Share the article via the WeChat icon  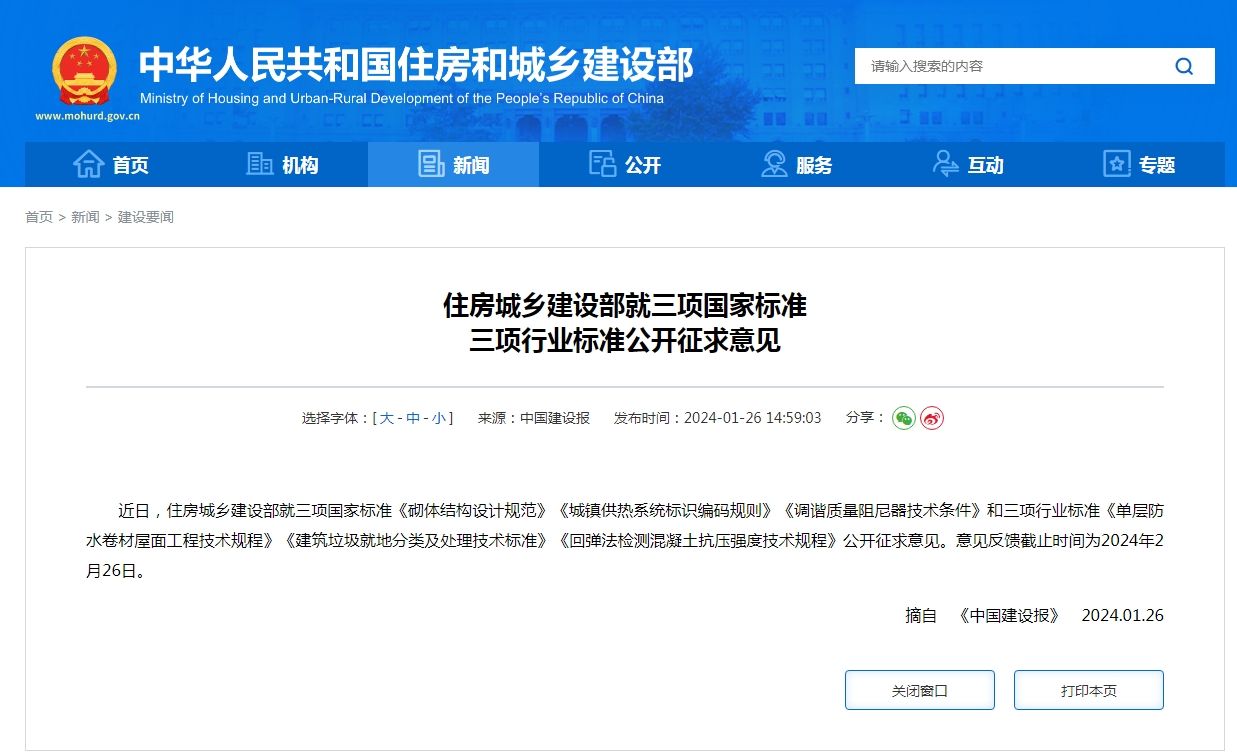pos(903,419)
